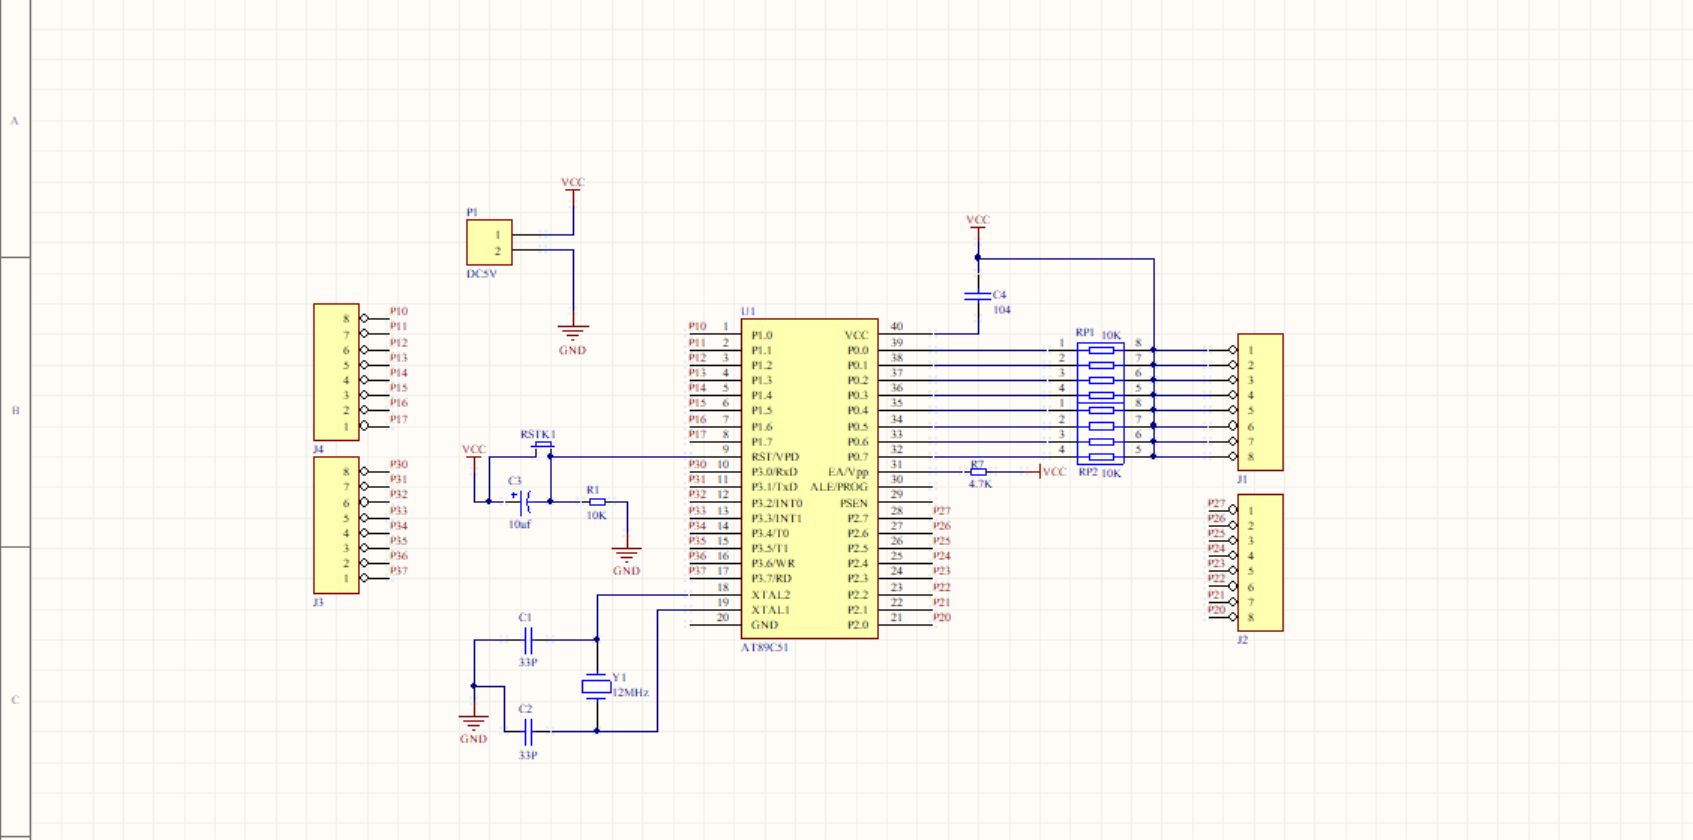Click the 'P30' net label beside J3

pos(399,464)
